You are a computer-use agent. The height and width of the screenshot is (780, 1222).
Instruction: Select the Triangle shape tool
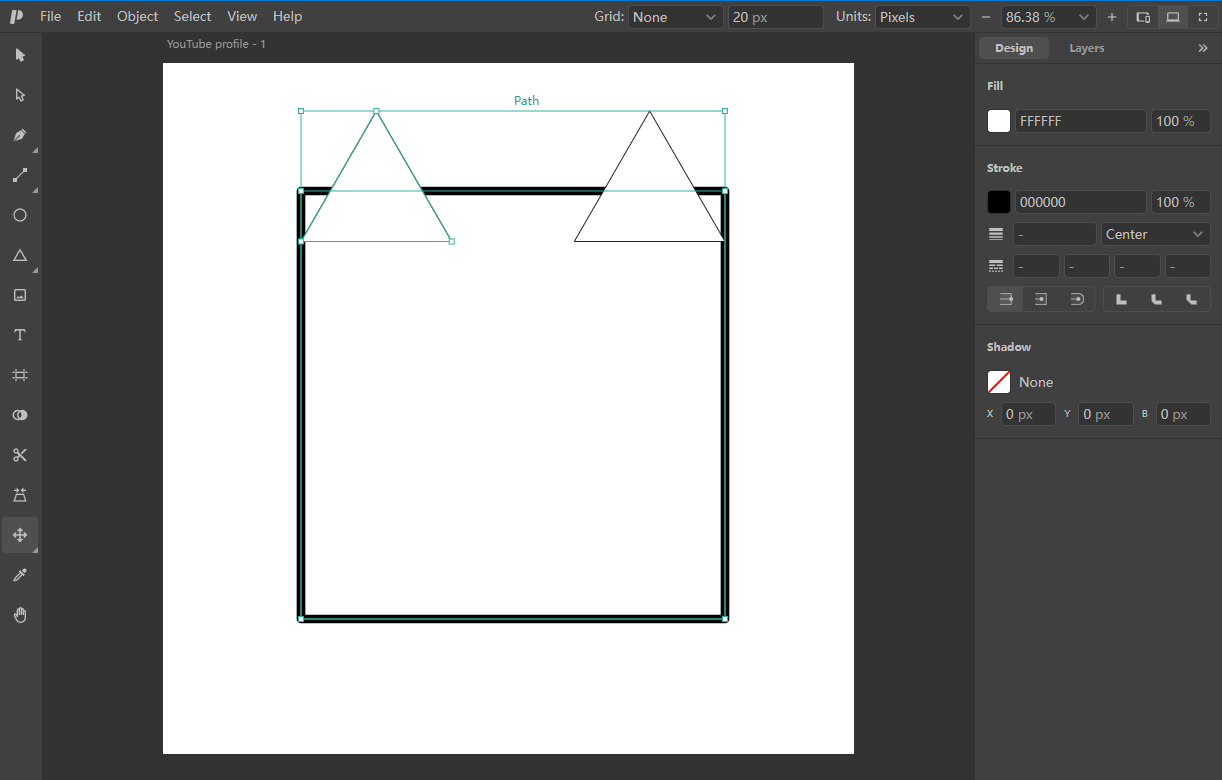[x=20, y=255]
